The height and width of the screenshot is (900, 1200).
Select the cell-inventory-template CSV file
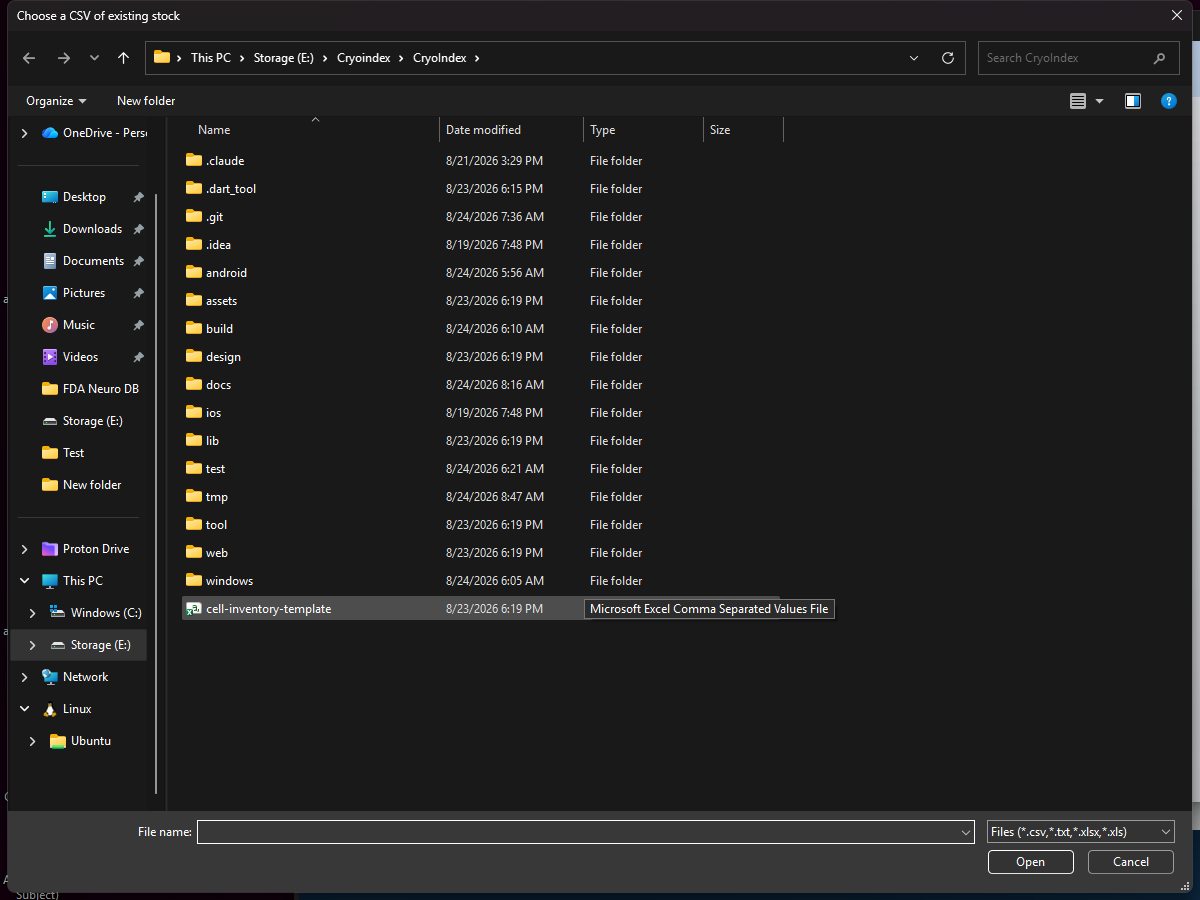481,609
